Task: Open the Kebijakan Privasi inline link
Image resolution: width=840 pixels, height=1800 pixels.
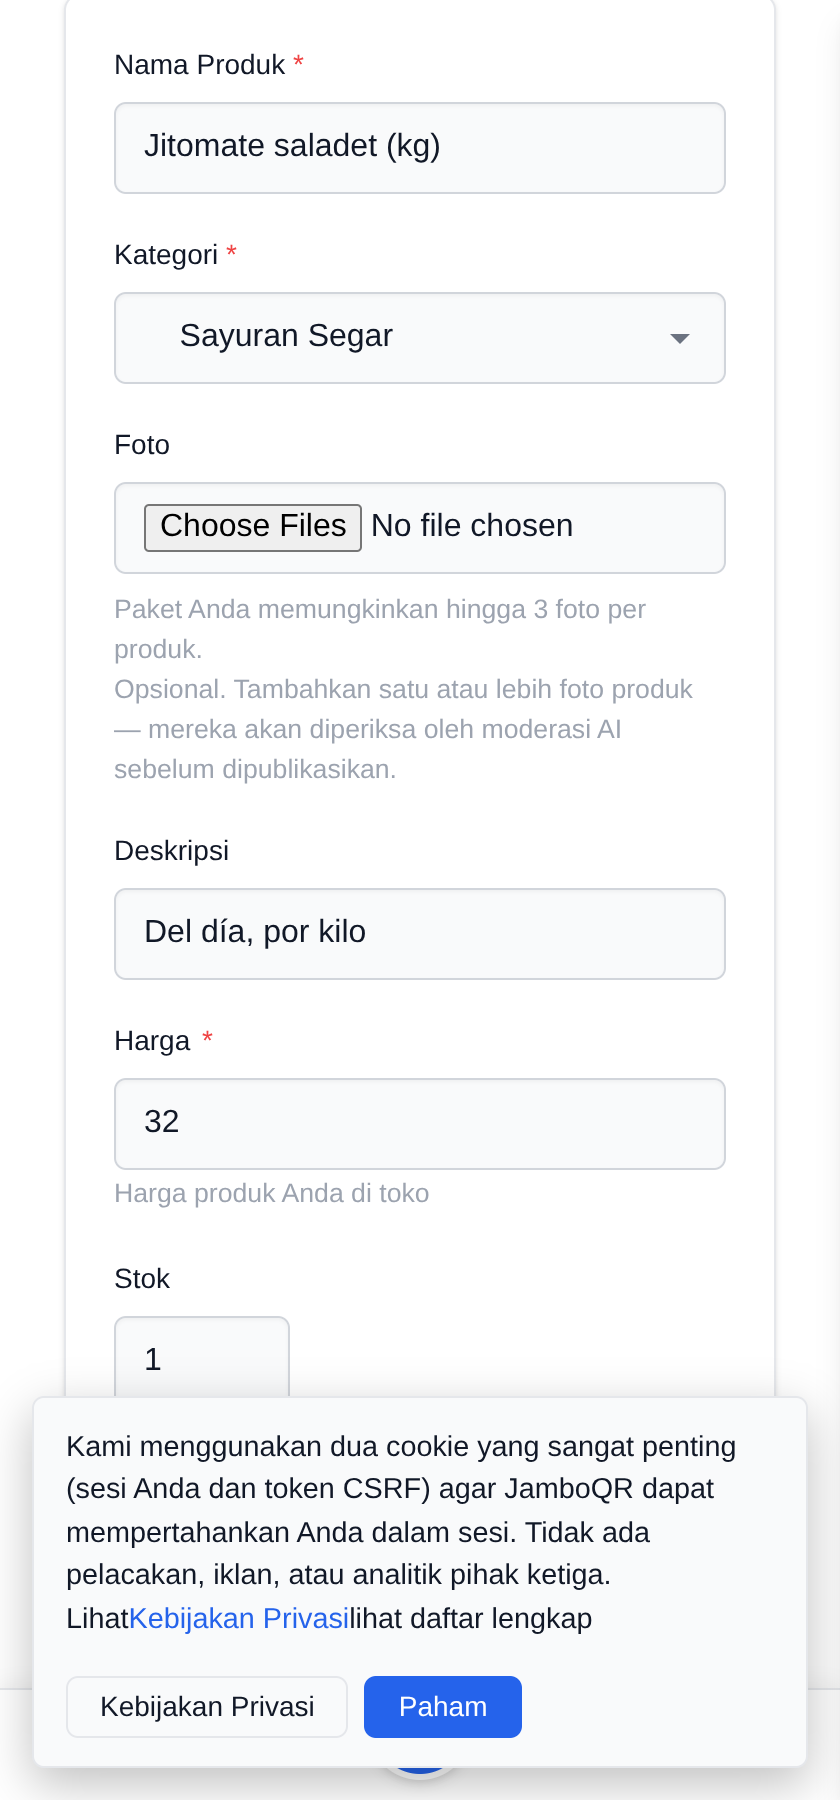Action: tap(239, 1618)
